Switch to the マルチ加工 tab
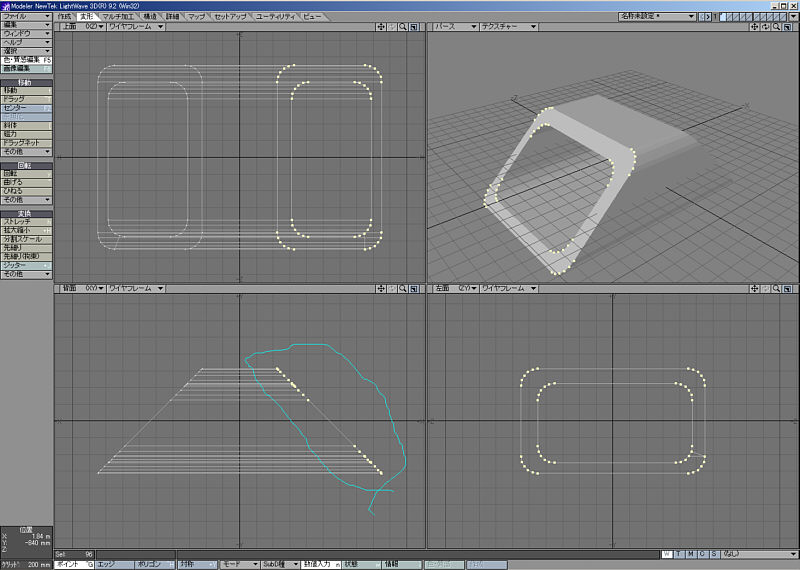 pos(120,17)
